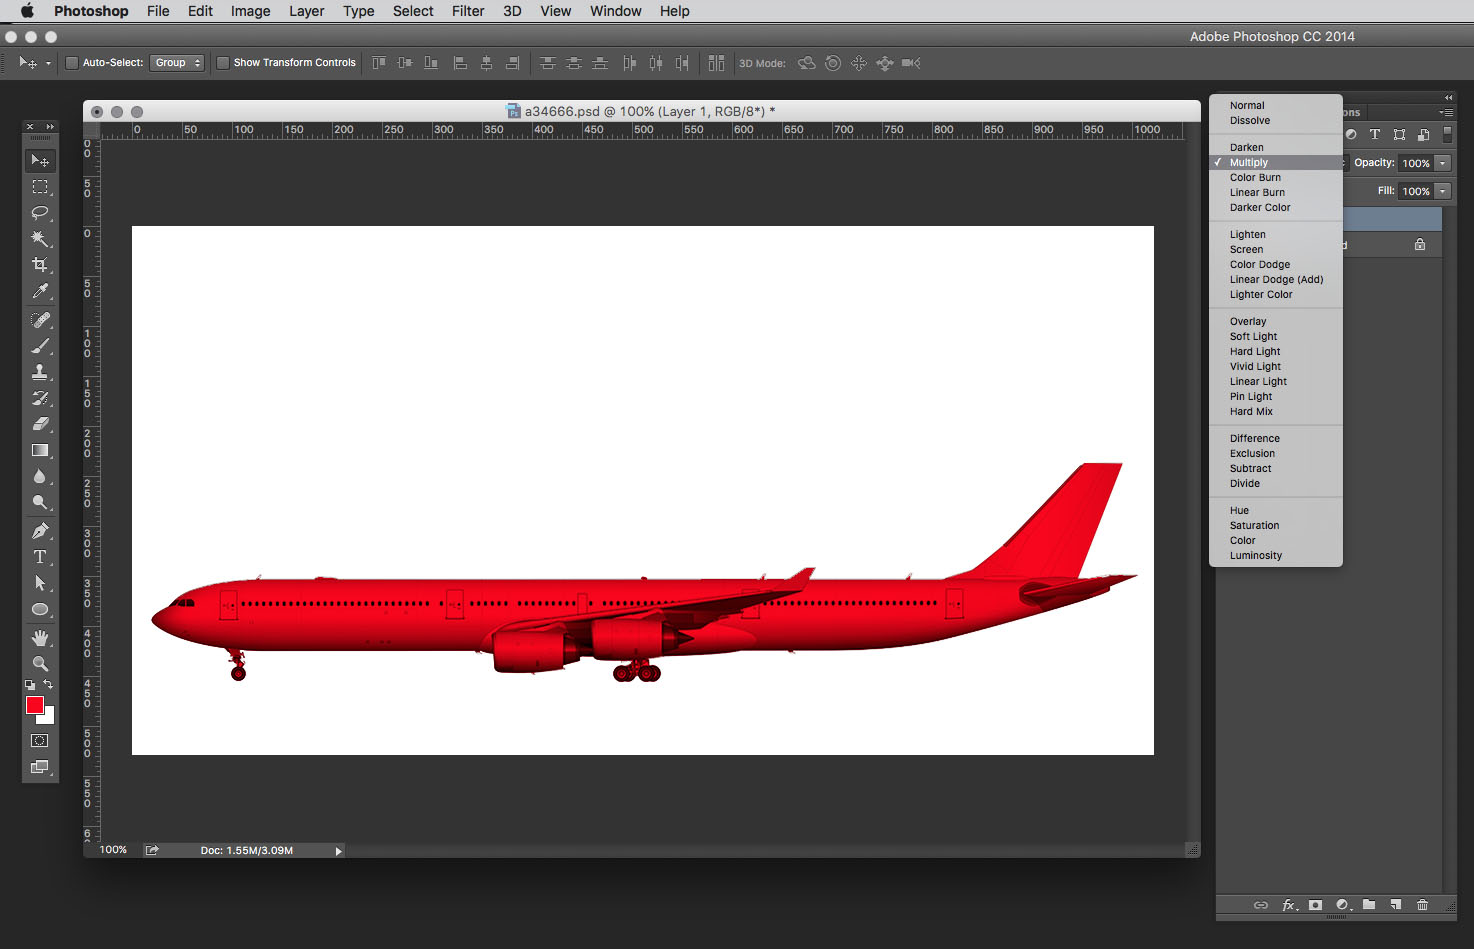Viewport: 1474px width, 949px height.
Task: Toggle Quick Mask mode
Action: [x=40, y=741]
